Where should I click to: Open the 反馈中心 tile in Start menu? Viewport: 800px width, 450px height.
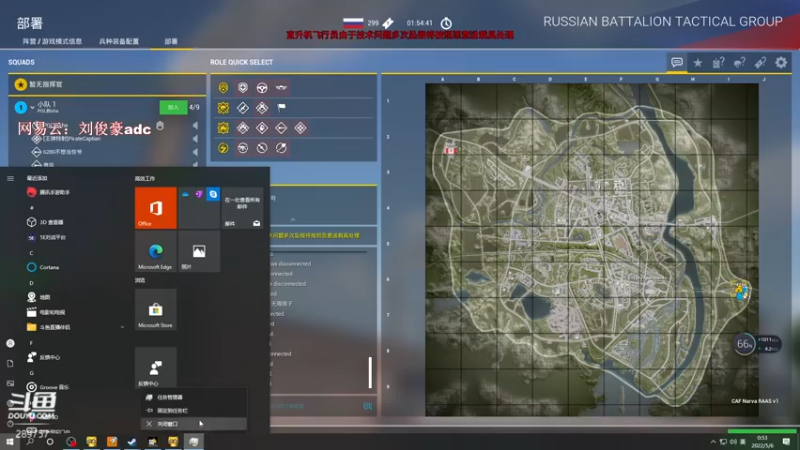156,367
